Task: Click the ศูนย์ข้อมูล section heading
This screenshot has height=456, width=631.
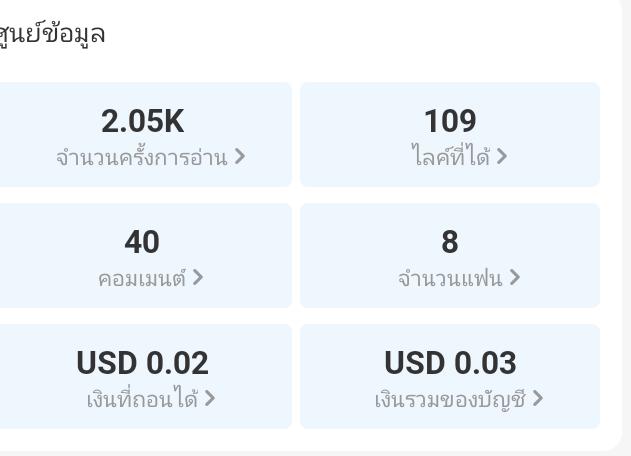Action: click(x=52, y=34)
